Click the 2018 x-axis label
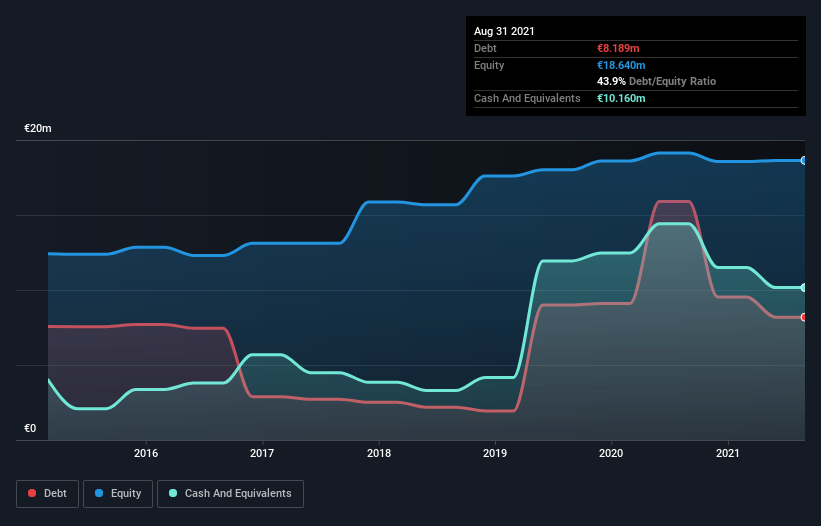The width and height of the screenshot is (821, 526). tap(379, 453)
